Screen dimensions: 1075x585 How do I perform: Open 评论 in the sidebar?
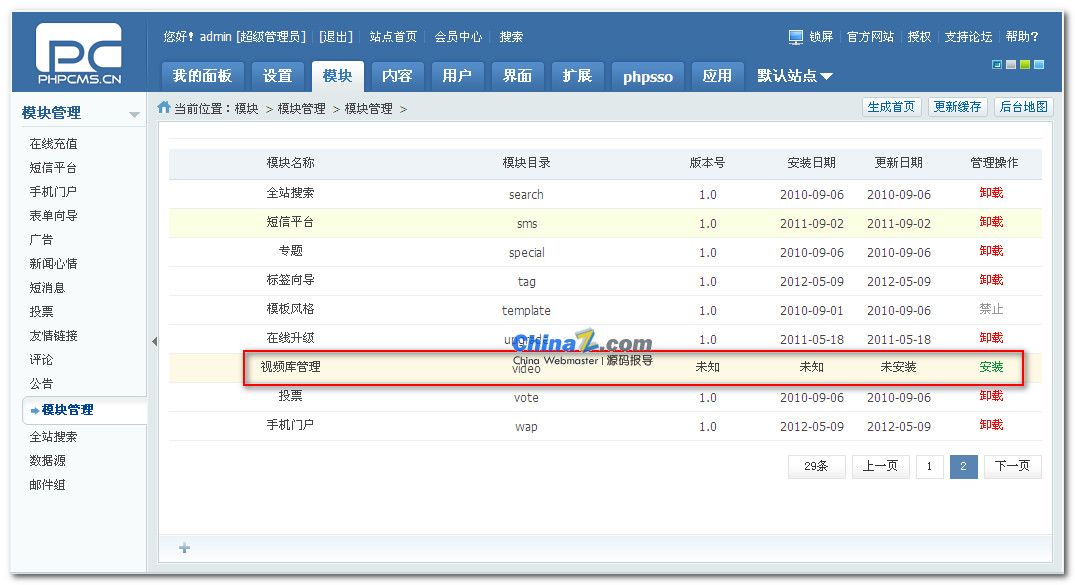point(41,360)
